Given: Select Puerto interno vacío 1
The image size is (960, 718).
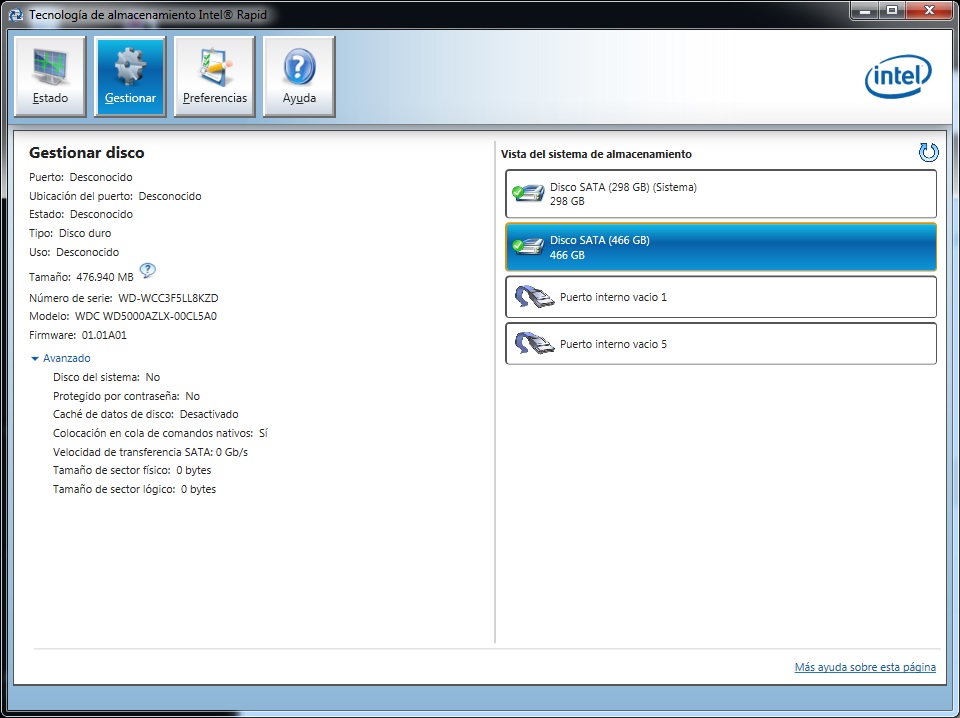Looking at the screenshot, I should click(x=721, y=297).
